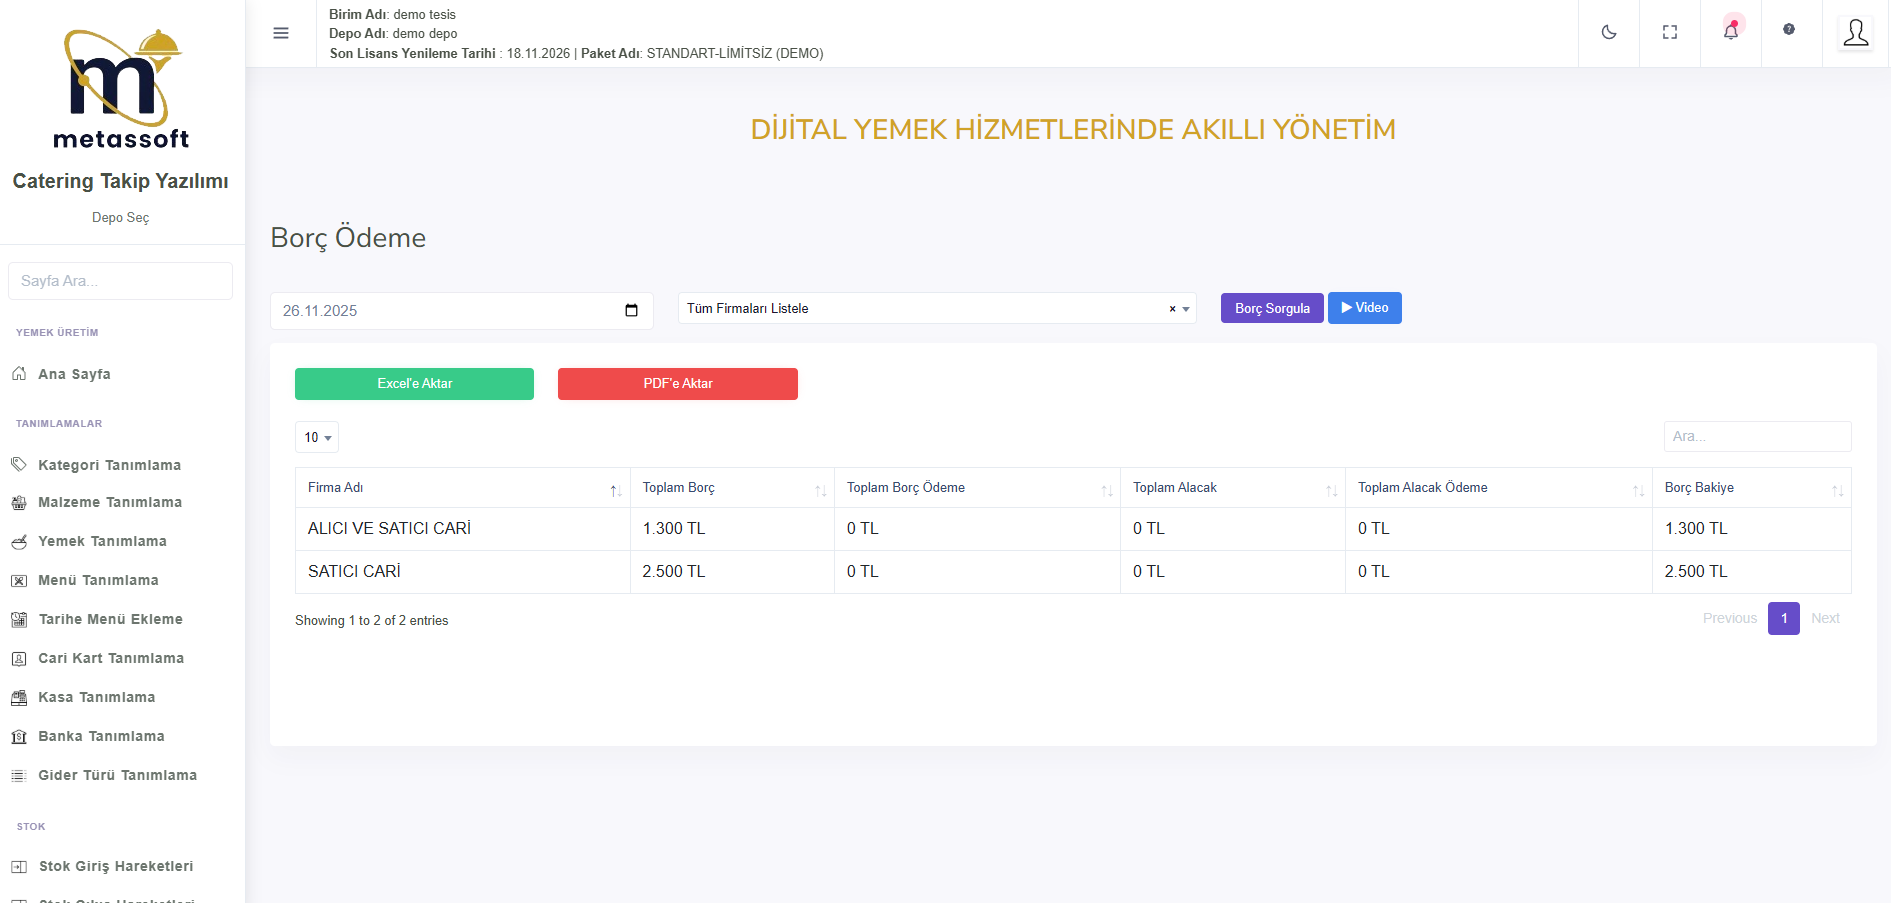The width and height of the screenshot is (1891, 903).
Task: Focus the table Ara search field
Action: tap(1756, 436)
